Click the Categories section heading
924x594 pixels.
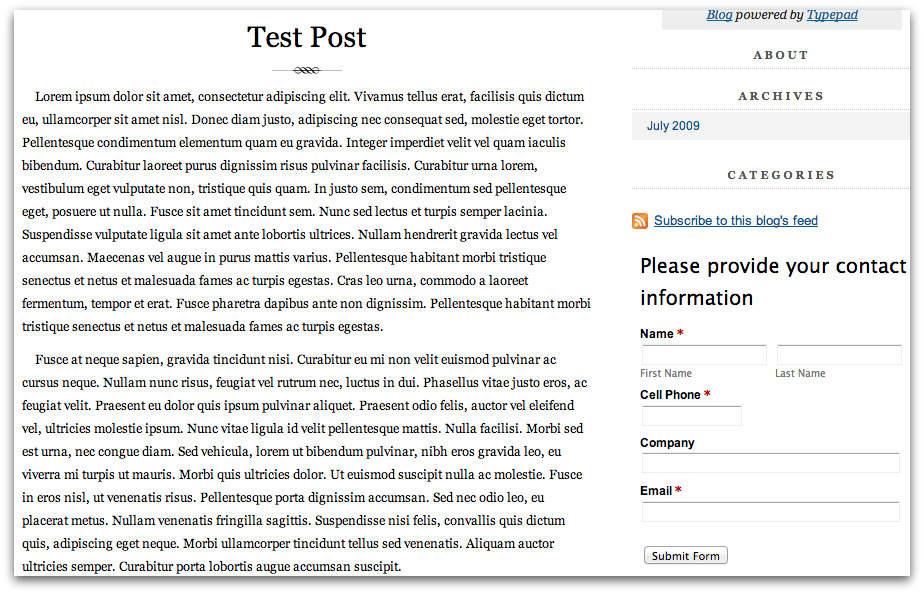coord(781,174)
